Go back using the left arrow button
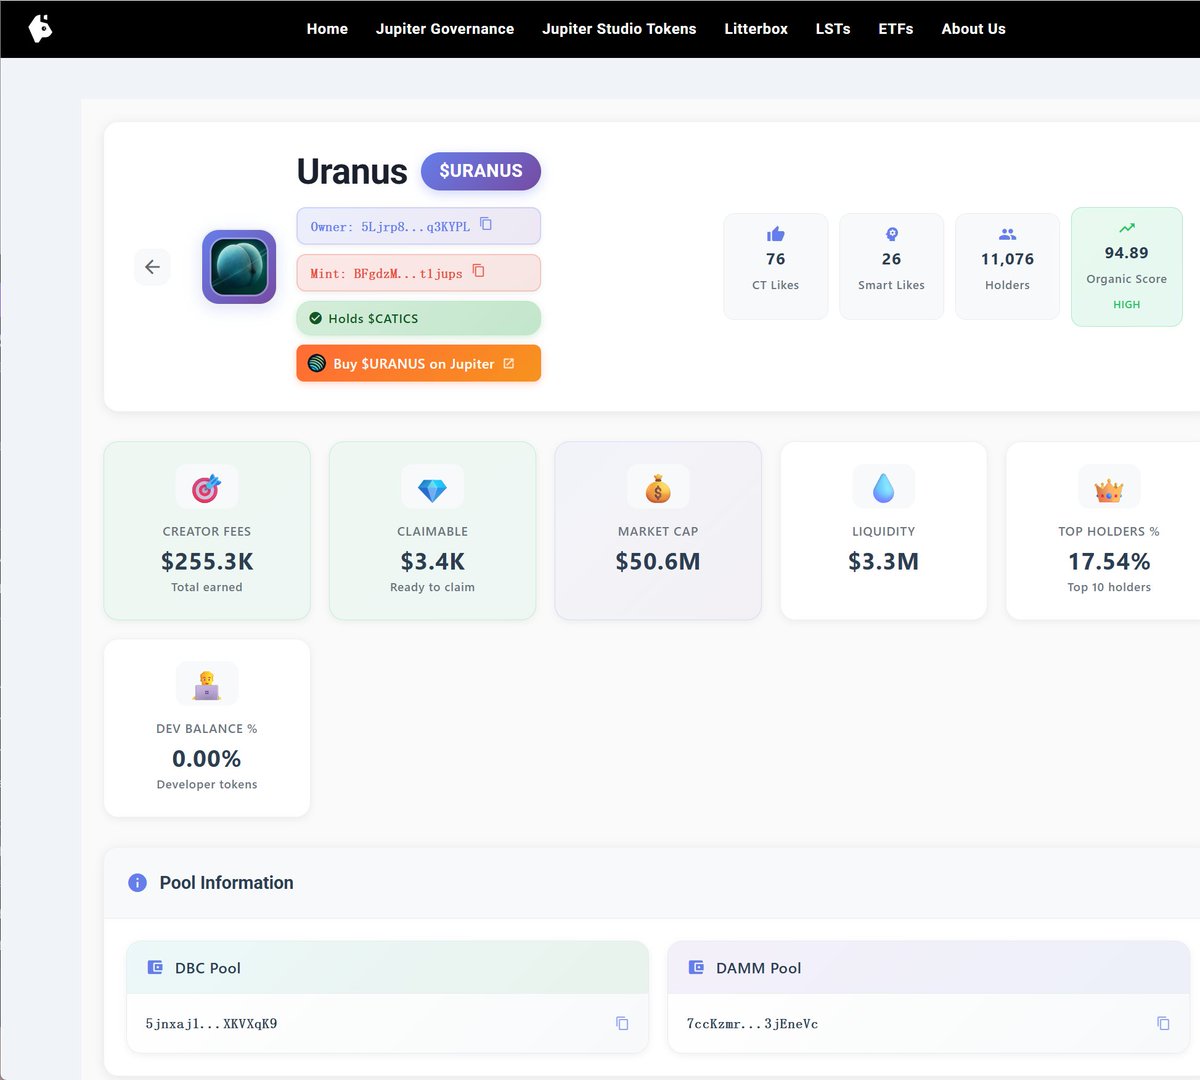Image resolution: width=1200 pixels, height=1080 pixels. (x=152, y=267)
